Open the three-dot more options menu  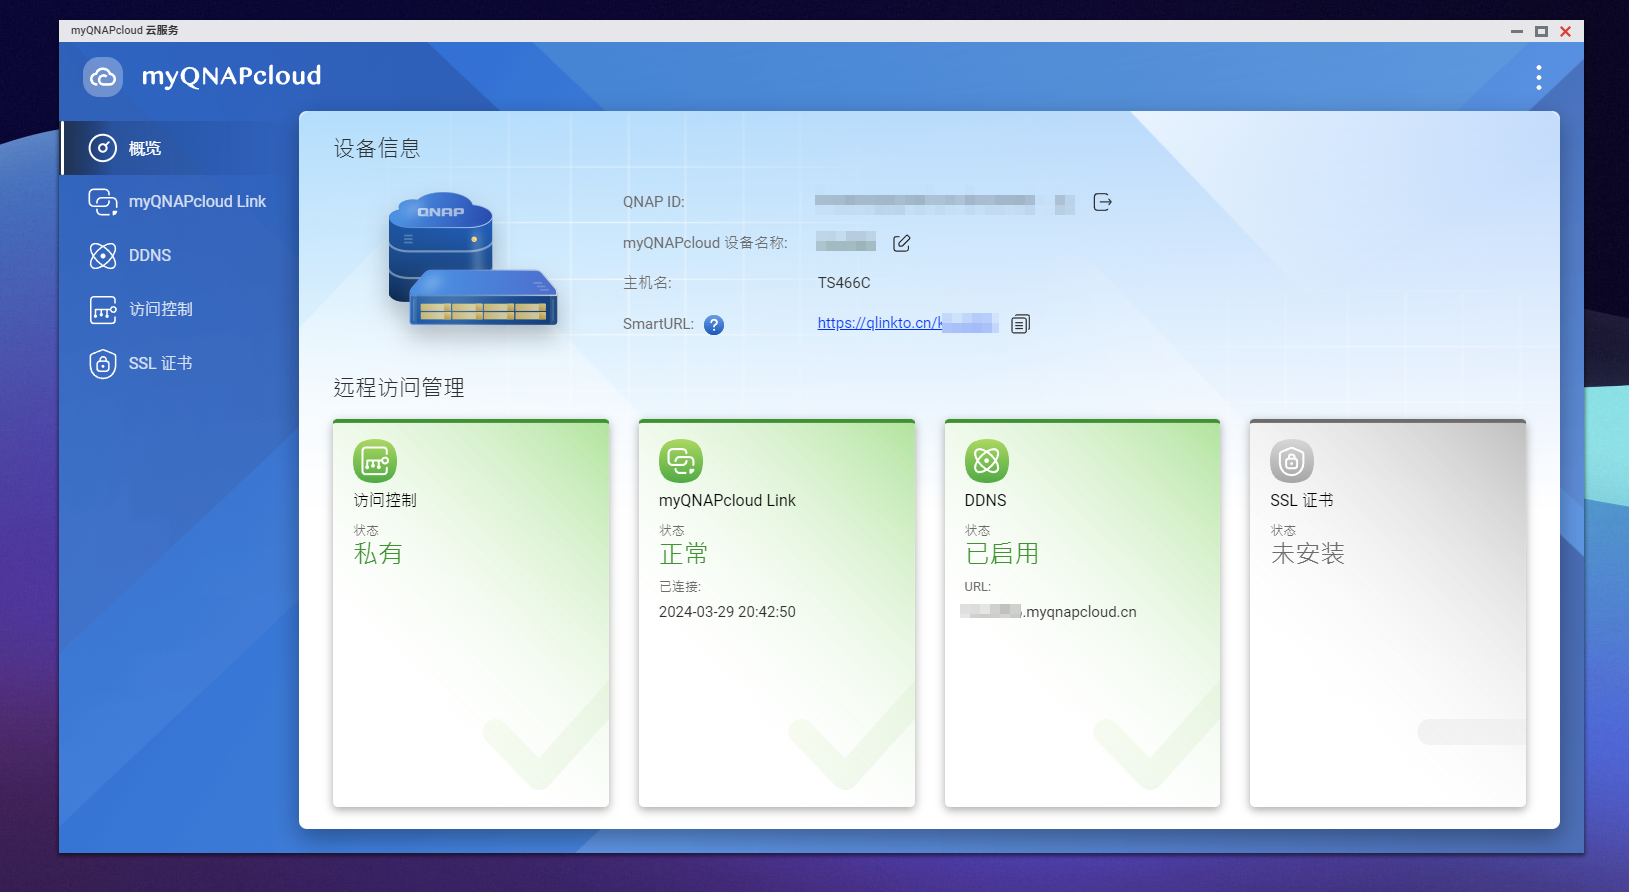tap(1538, 77)
